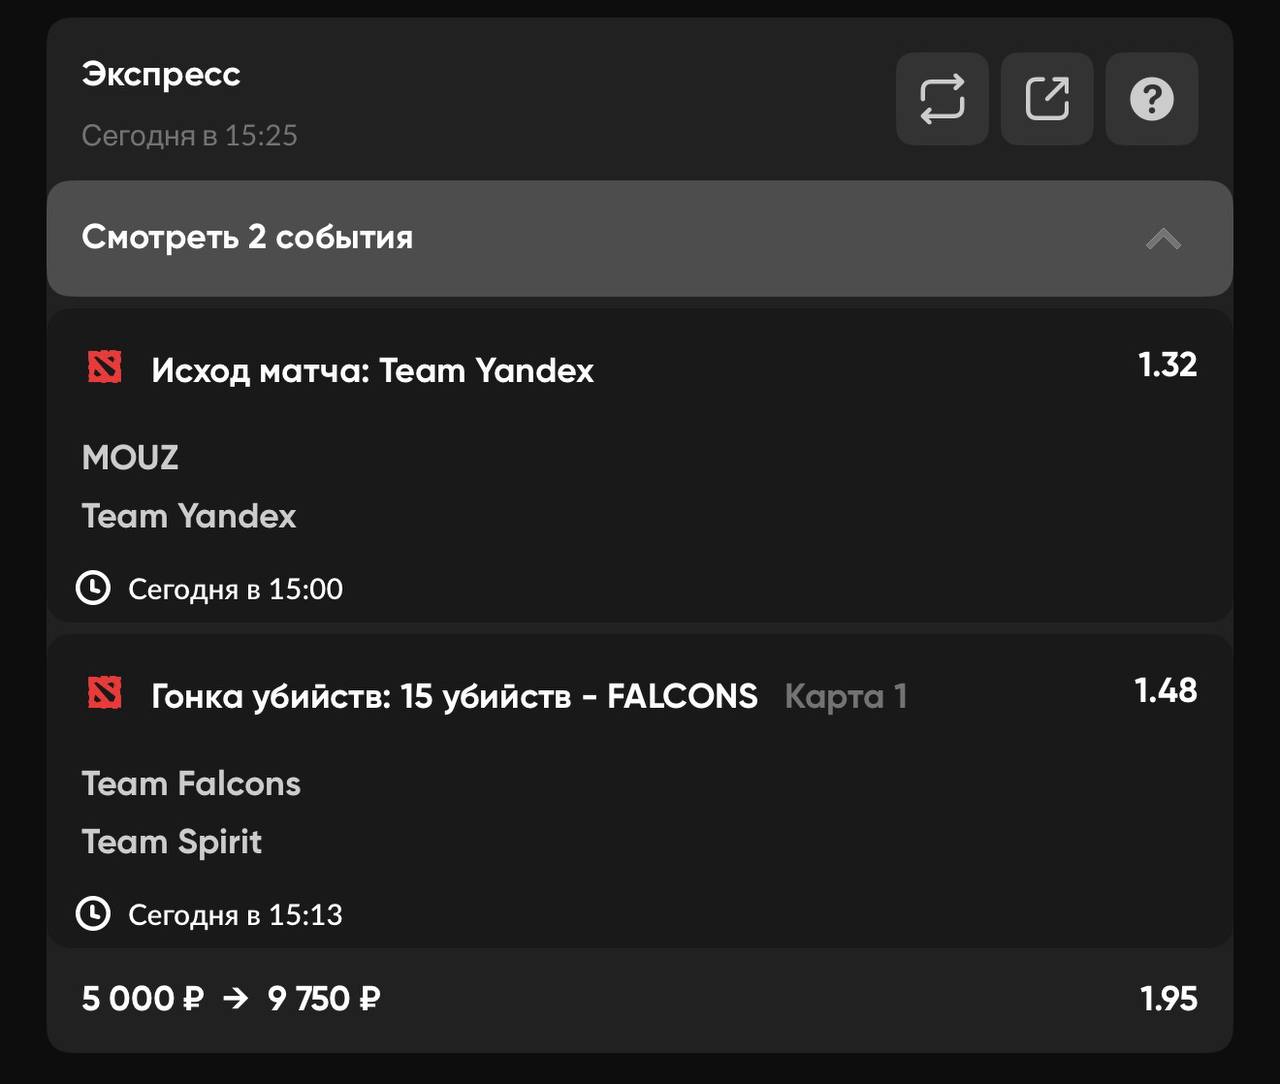
Task: Click the 1.32 odds value
Action: click(1167, 365)
